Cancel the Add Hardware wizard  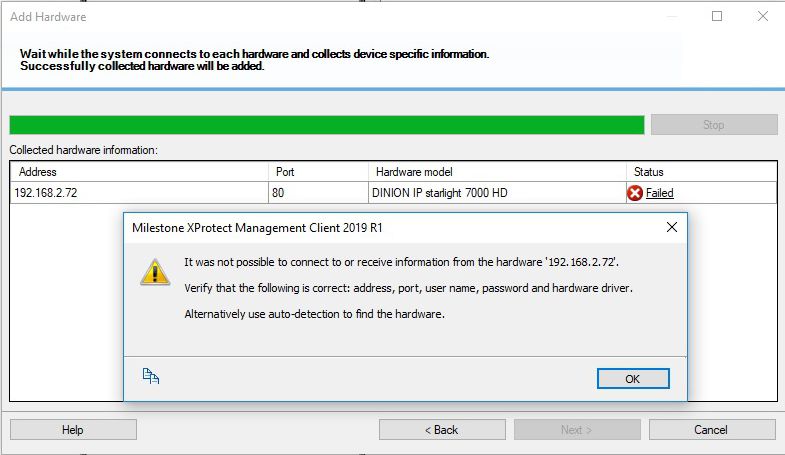click(x=712, y=430)
